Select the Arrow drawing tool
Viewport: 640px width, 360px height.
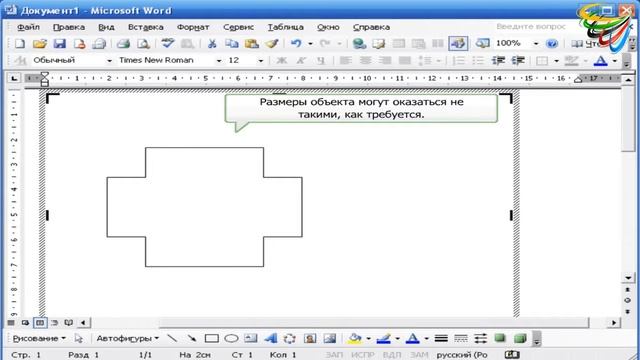[191, 338]
